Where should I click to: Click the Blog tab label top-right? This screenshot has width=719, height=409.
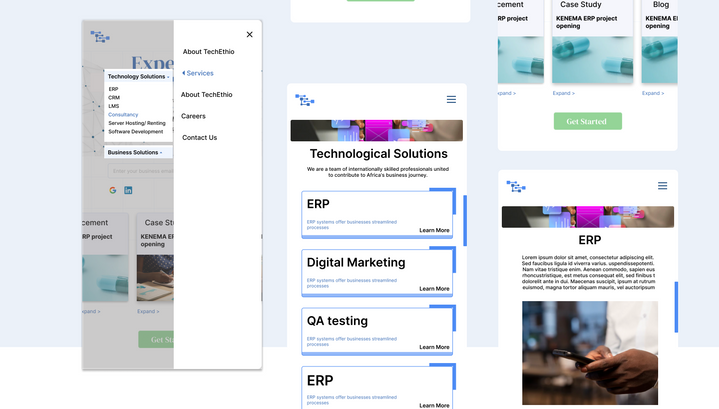point(661,5)
